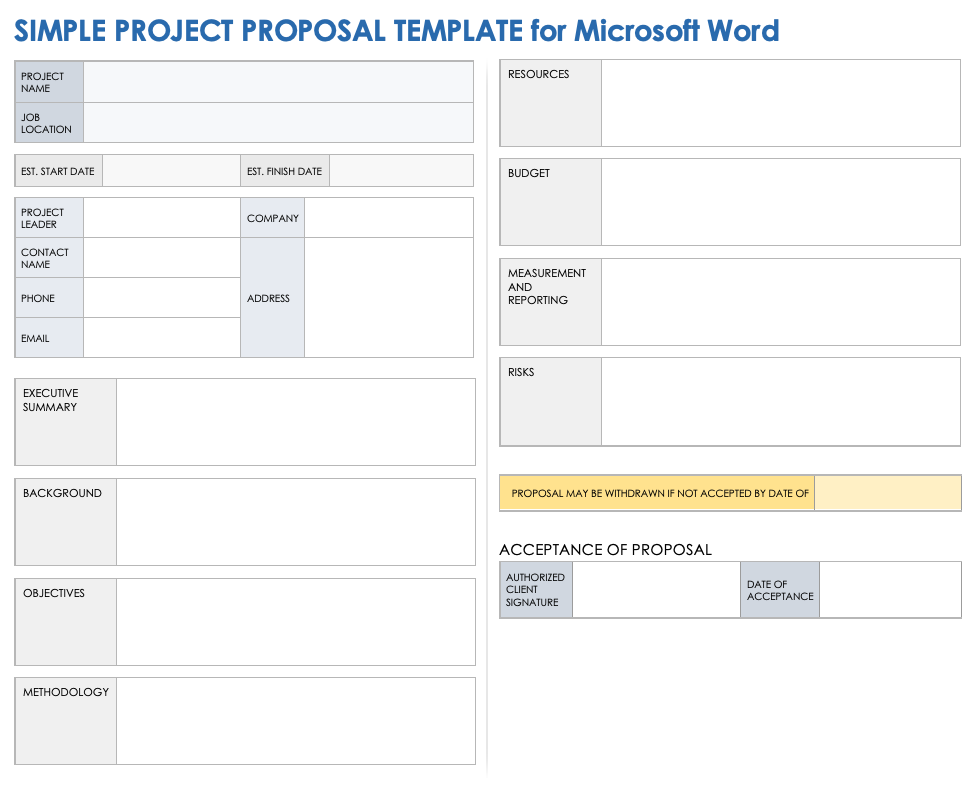The height and width of the screenshot is (796, 976).
Task: Click the Company name field
Action: (x=388, y=218)
